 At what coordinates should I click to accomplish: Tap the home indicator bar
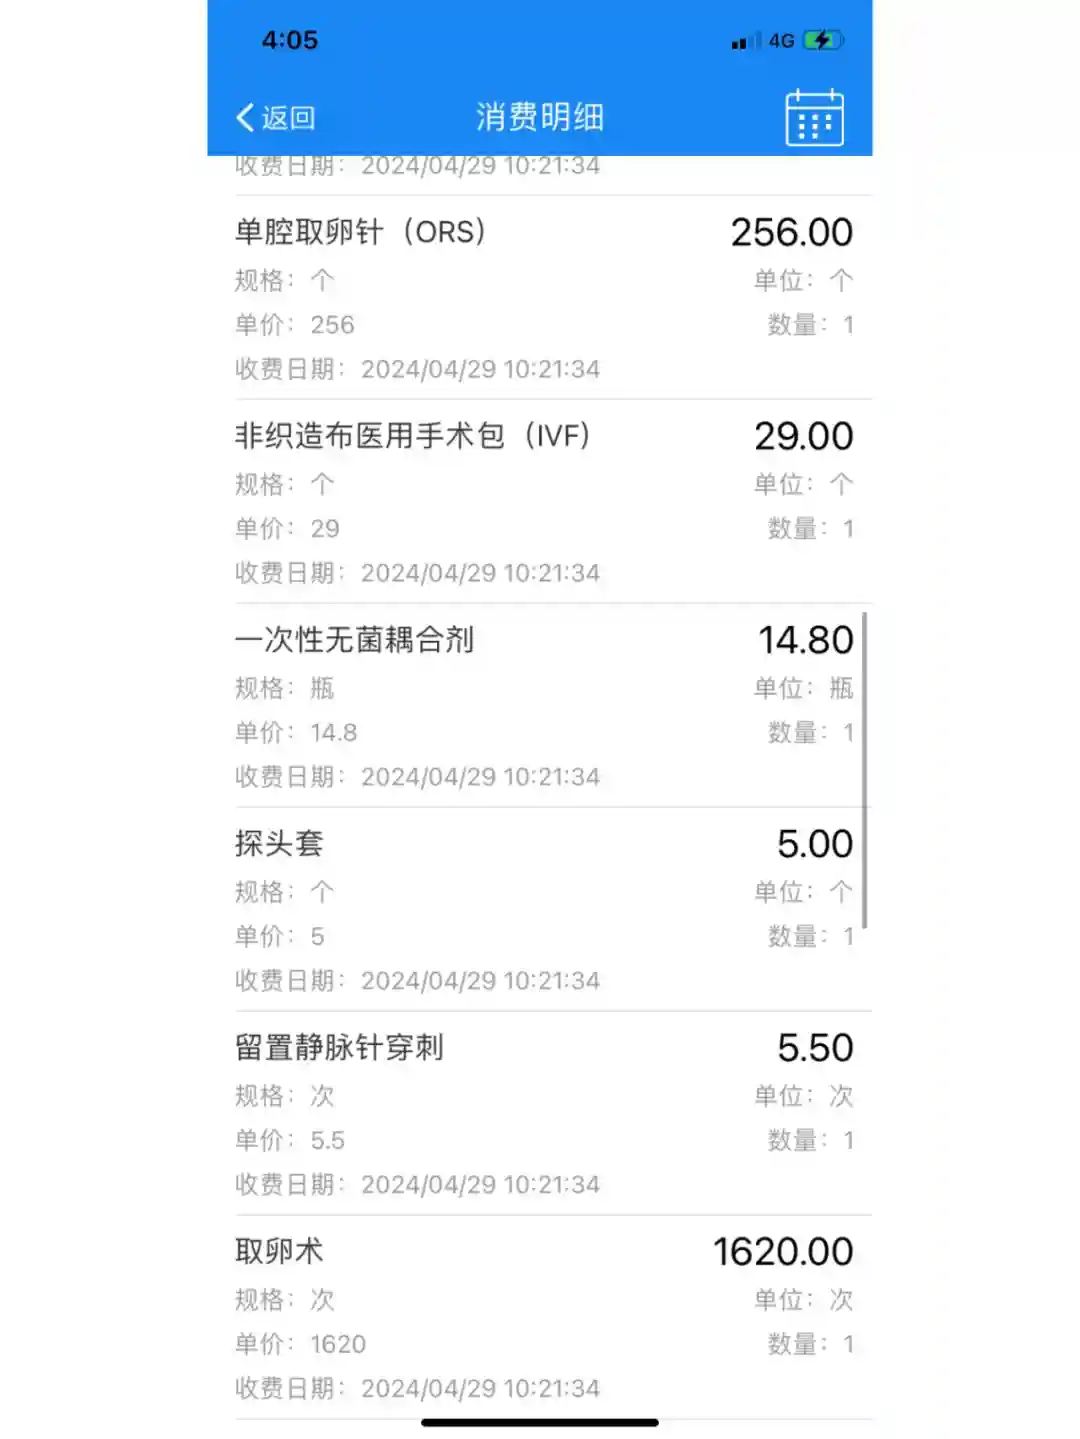click(539, 1422)
